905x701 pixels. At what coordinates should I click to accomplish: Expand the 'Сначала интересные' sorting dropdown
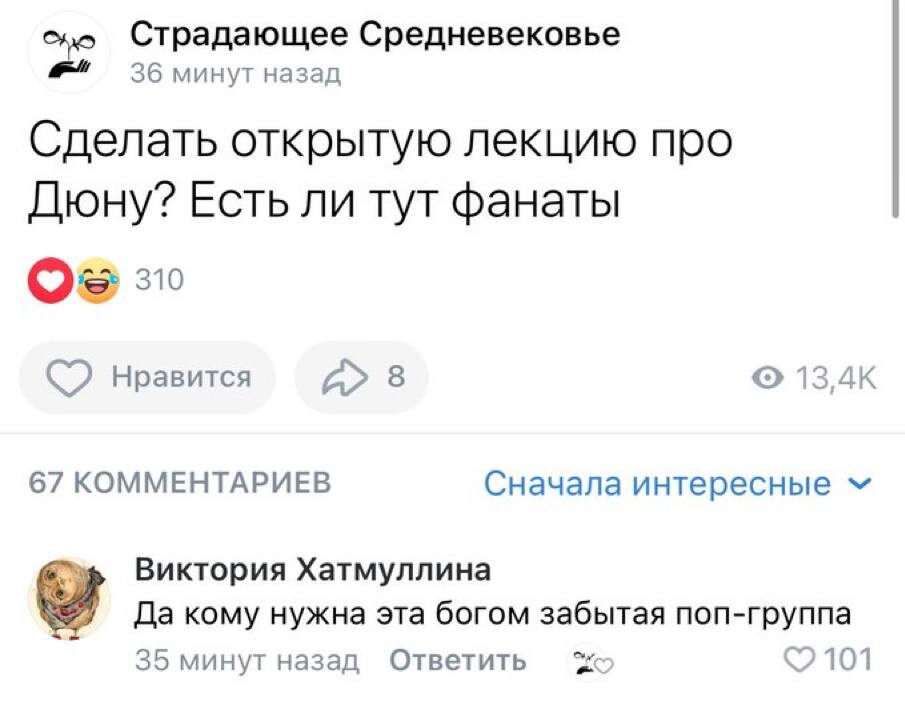tap(678, 484)
